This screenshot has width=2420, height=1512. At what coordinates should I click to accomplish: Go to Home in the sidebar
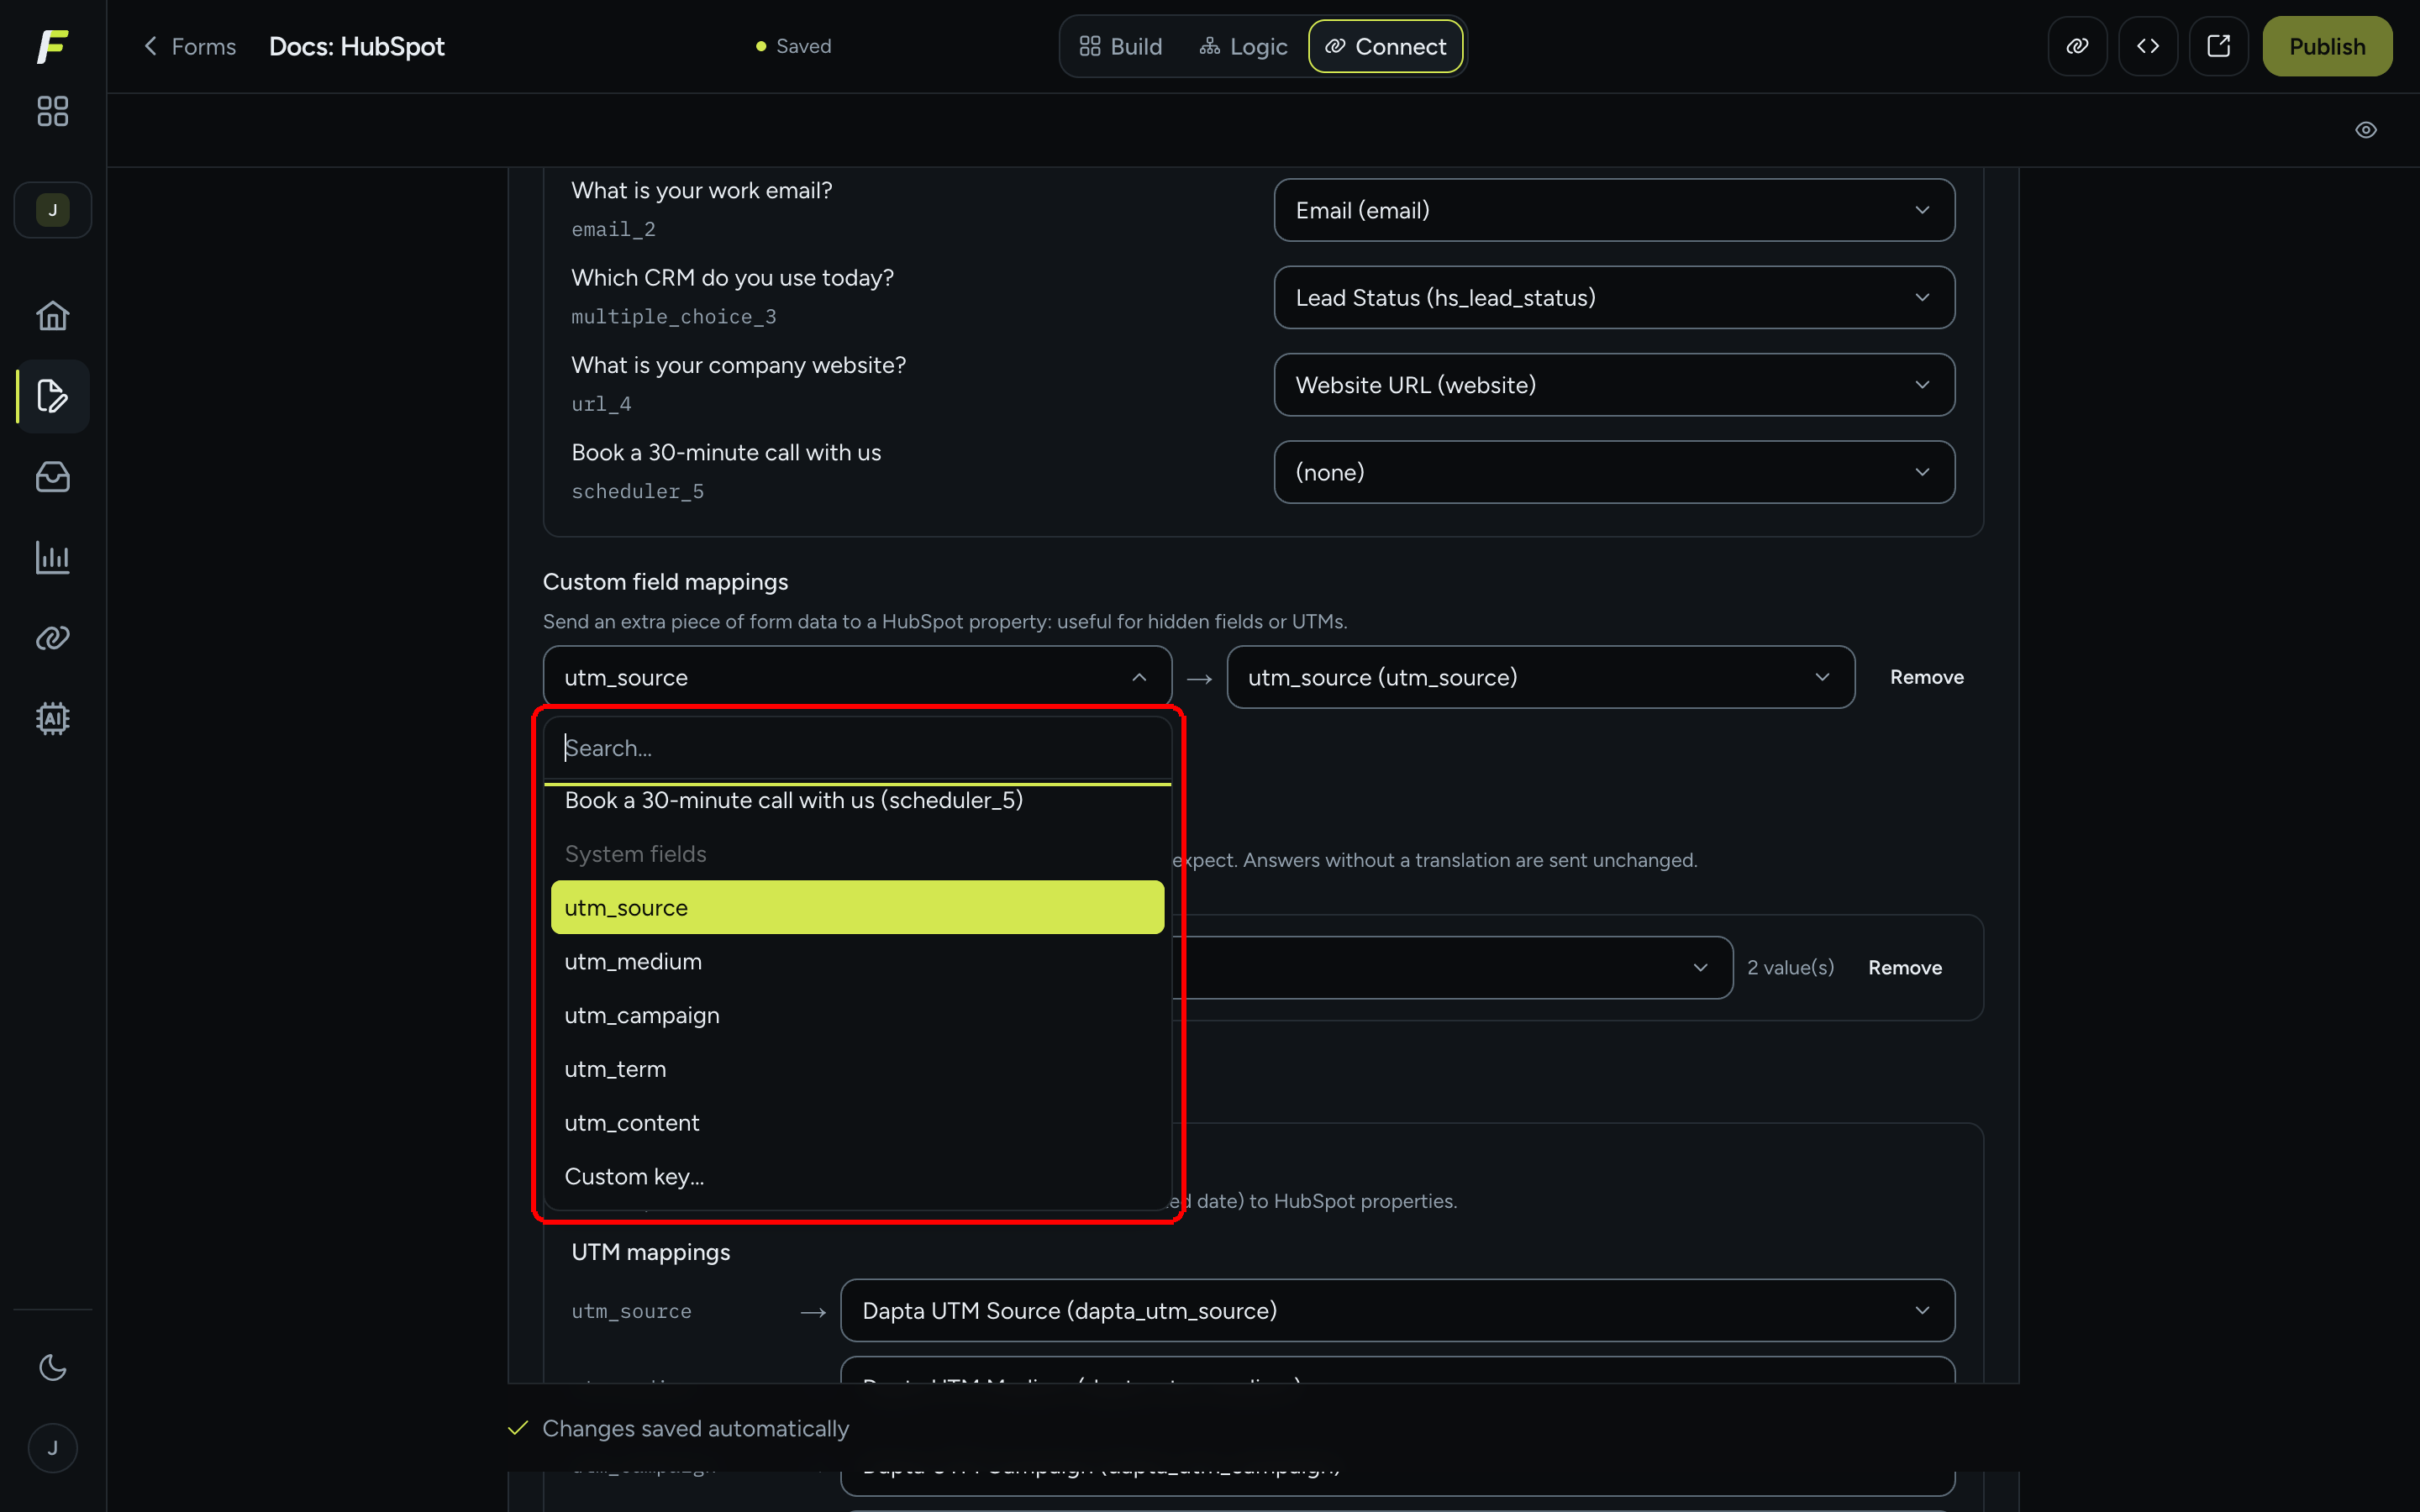point(52,316)
